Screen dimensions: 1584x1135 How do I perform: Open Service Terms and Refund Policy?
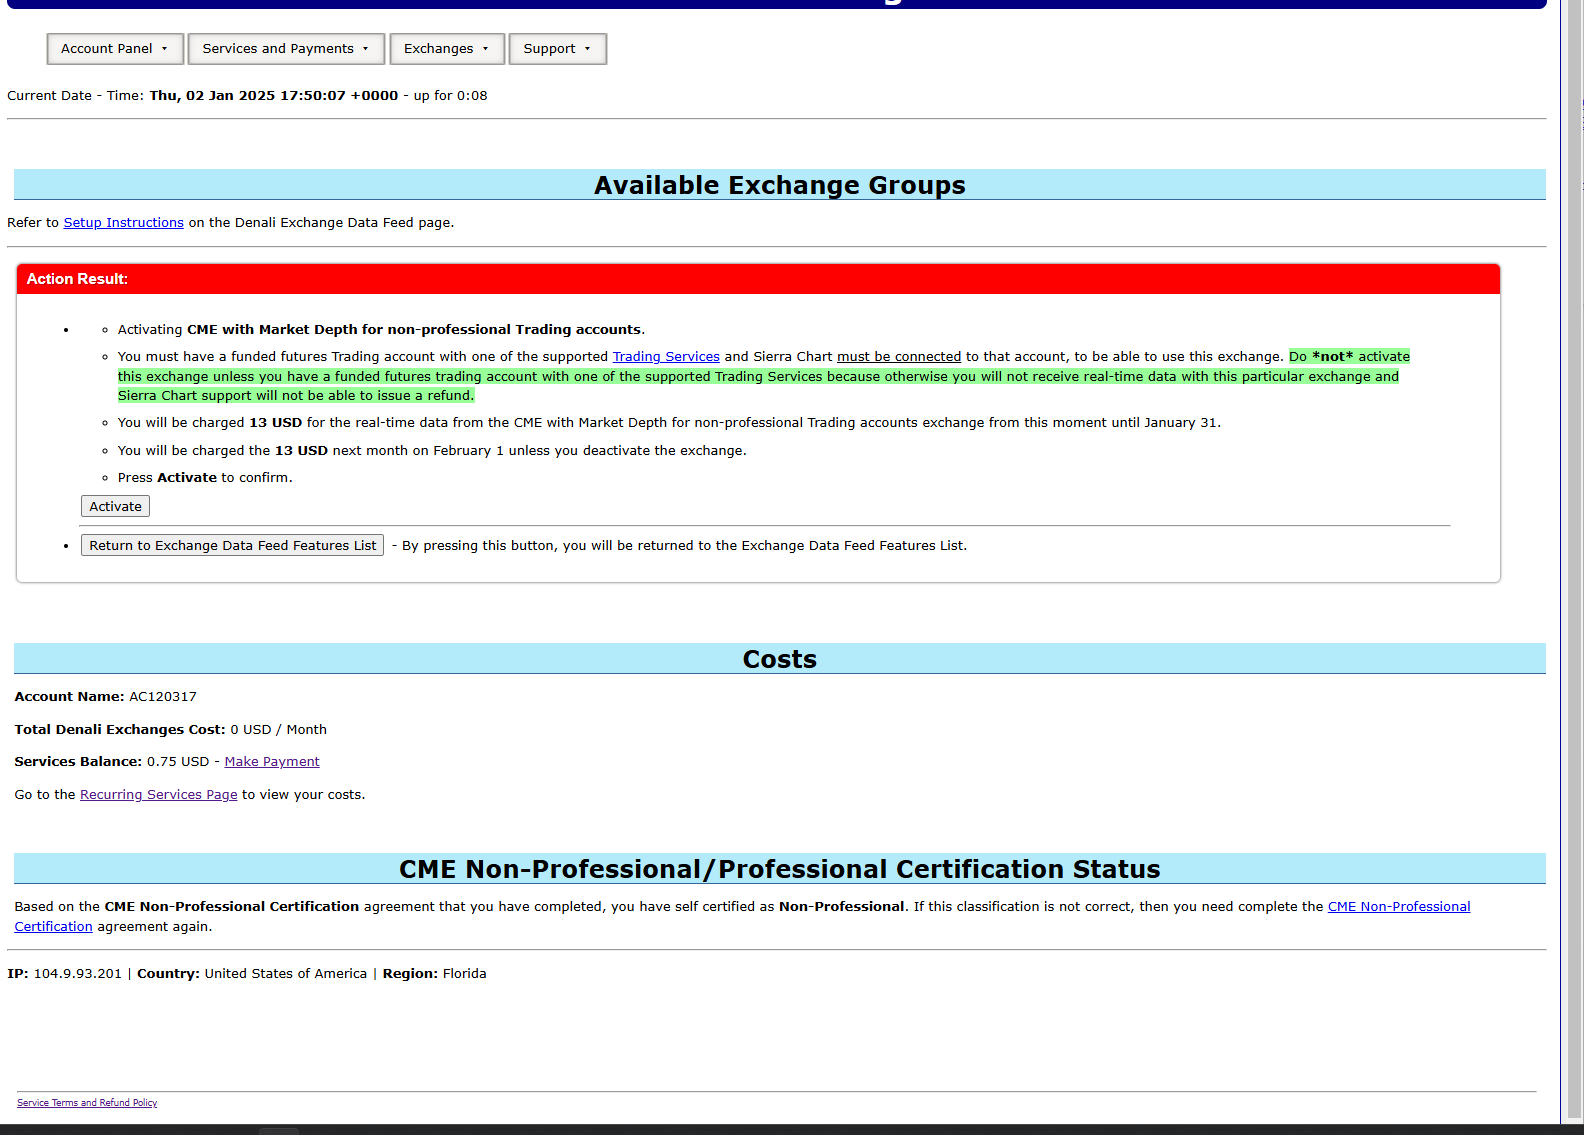tap(87, 1103)
